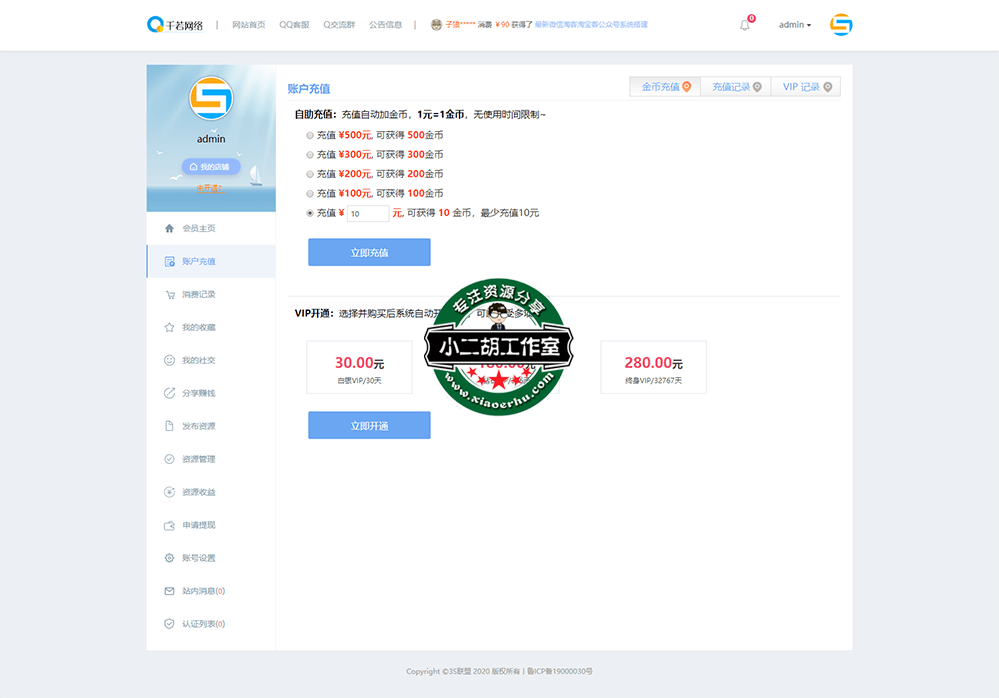Select the custom amount 充值 radio button
This screenshot has width=999, height=698.
[x=310, y=213]
